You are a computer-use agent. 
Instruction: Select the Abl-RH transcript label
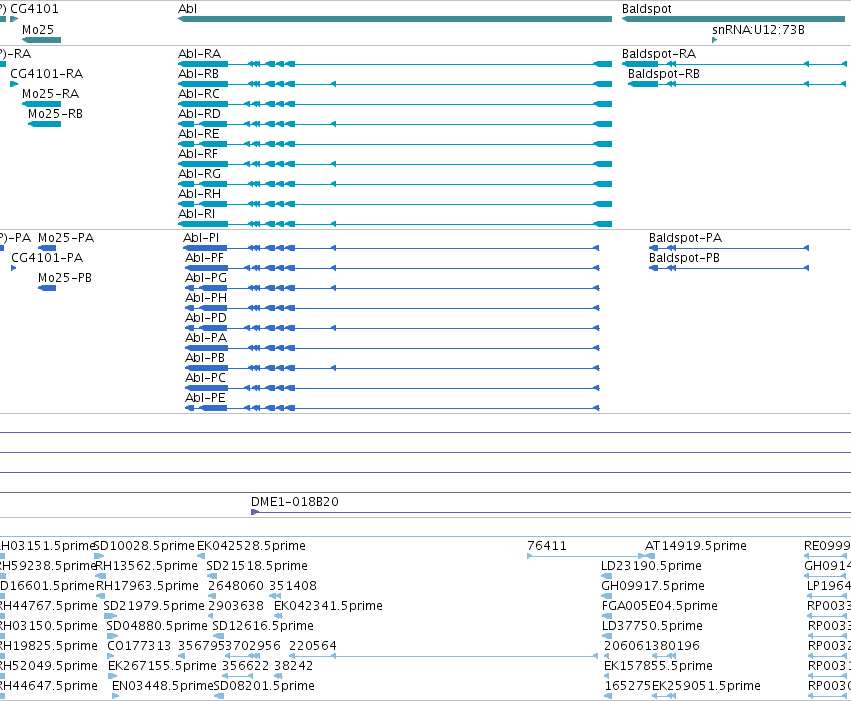pyautogui.click(x=199, y=194)
